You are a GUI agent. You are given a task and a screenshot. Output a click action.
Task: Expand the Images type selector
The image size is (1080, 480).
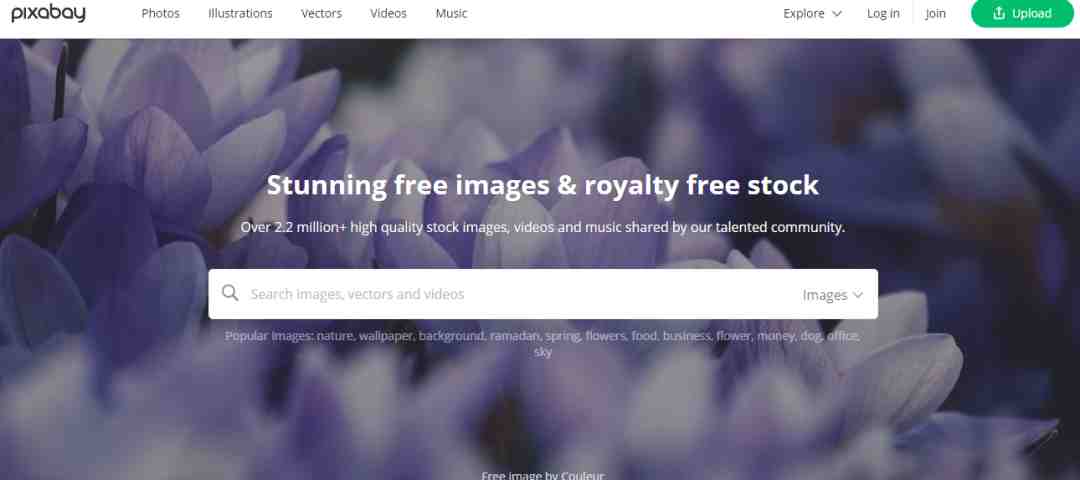pos(832,295)
